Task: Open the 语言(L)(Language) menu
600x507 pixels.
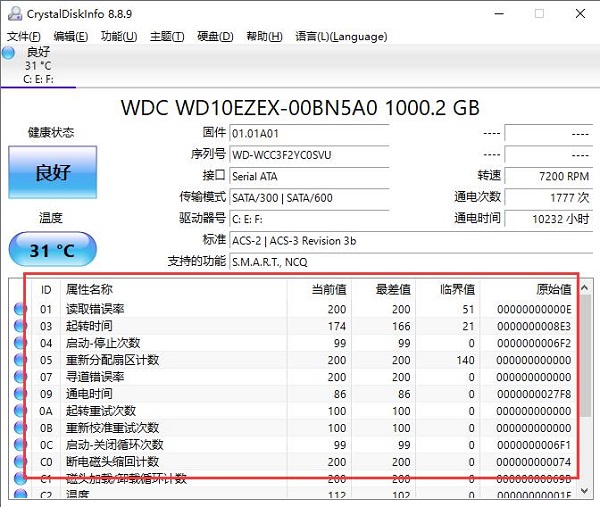Action: tap(341, 36)
